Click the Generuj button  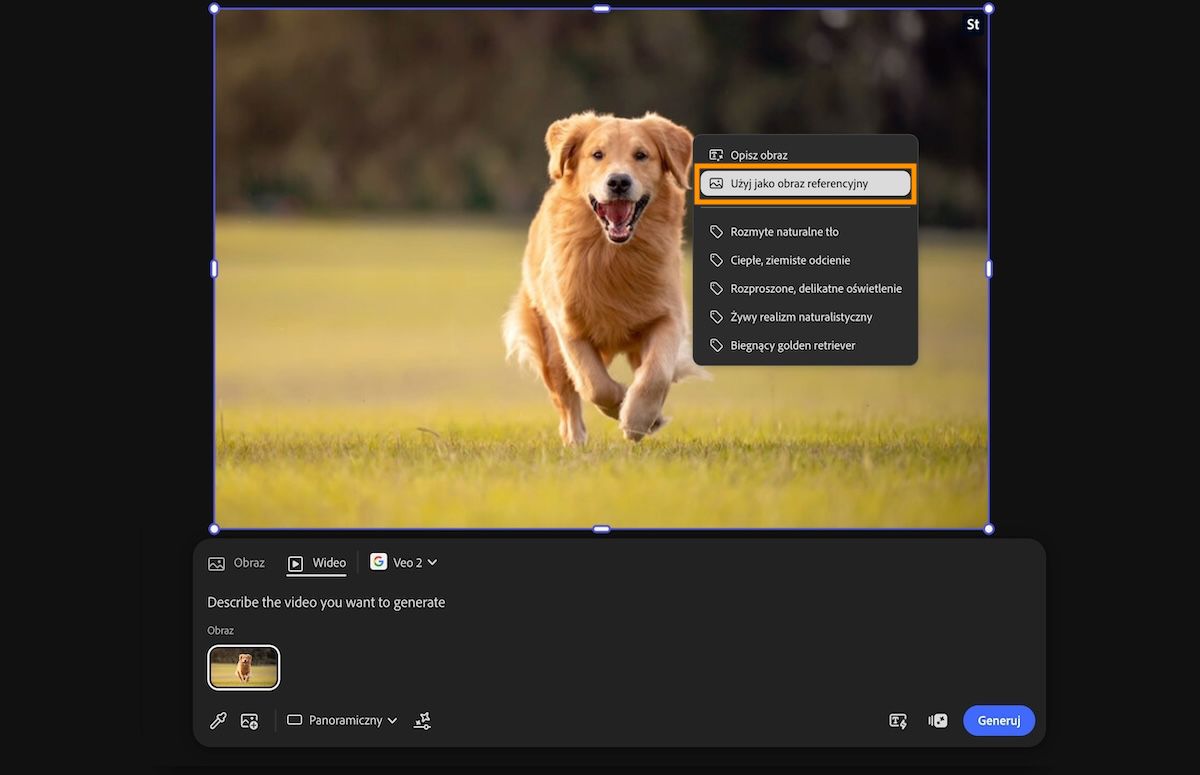(999, 720)
